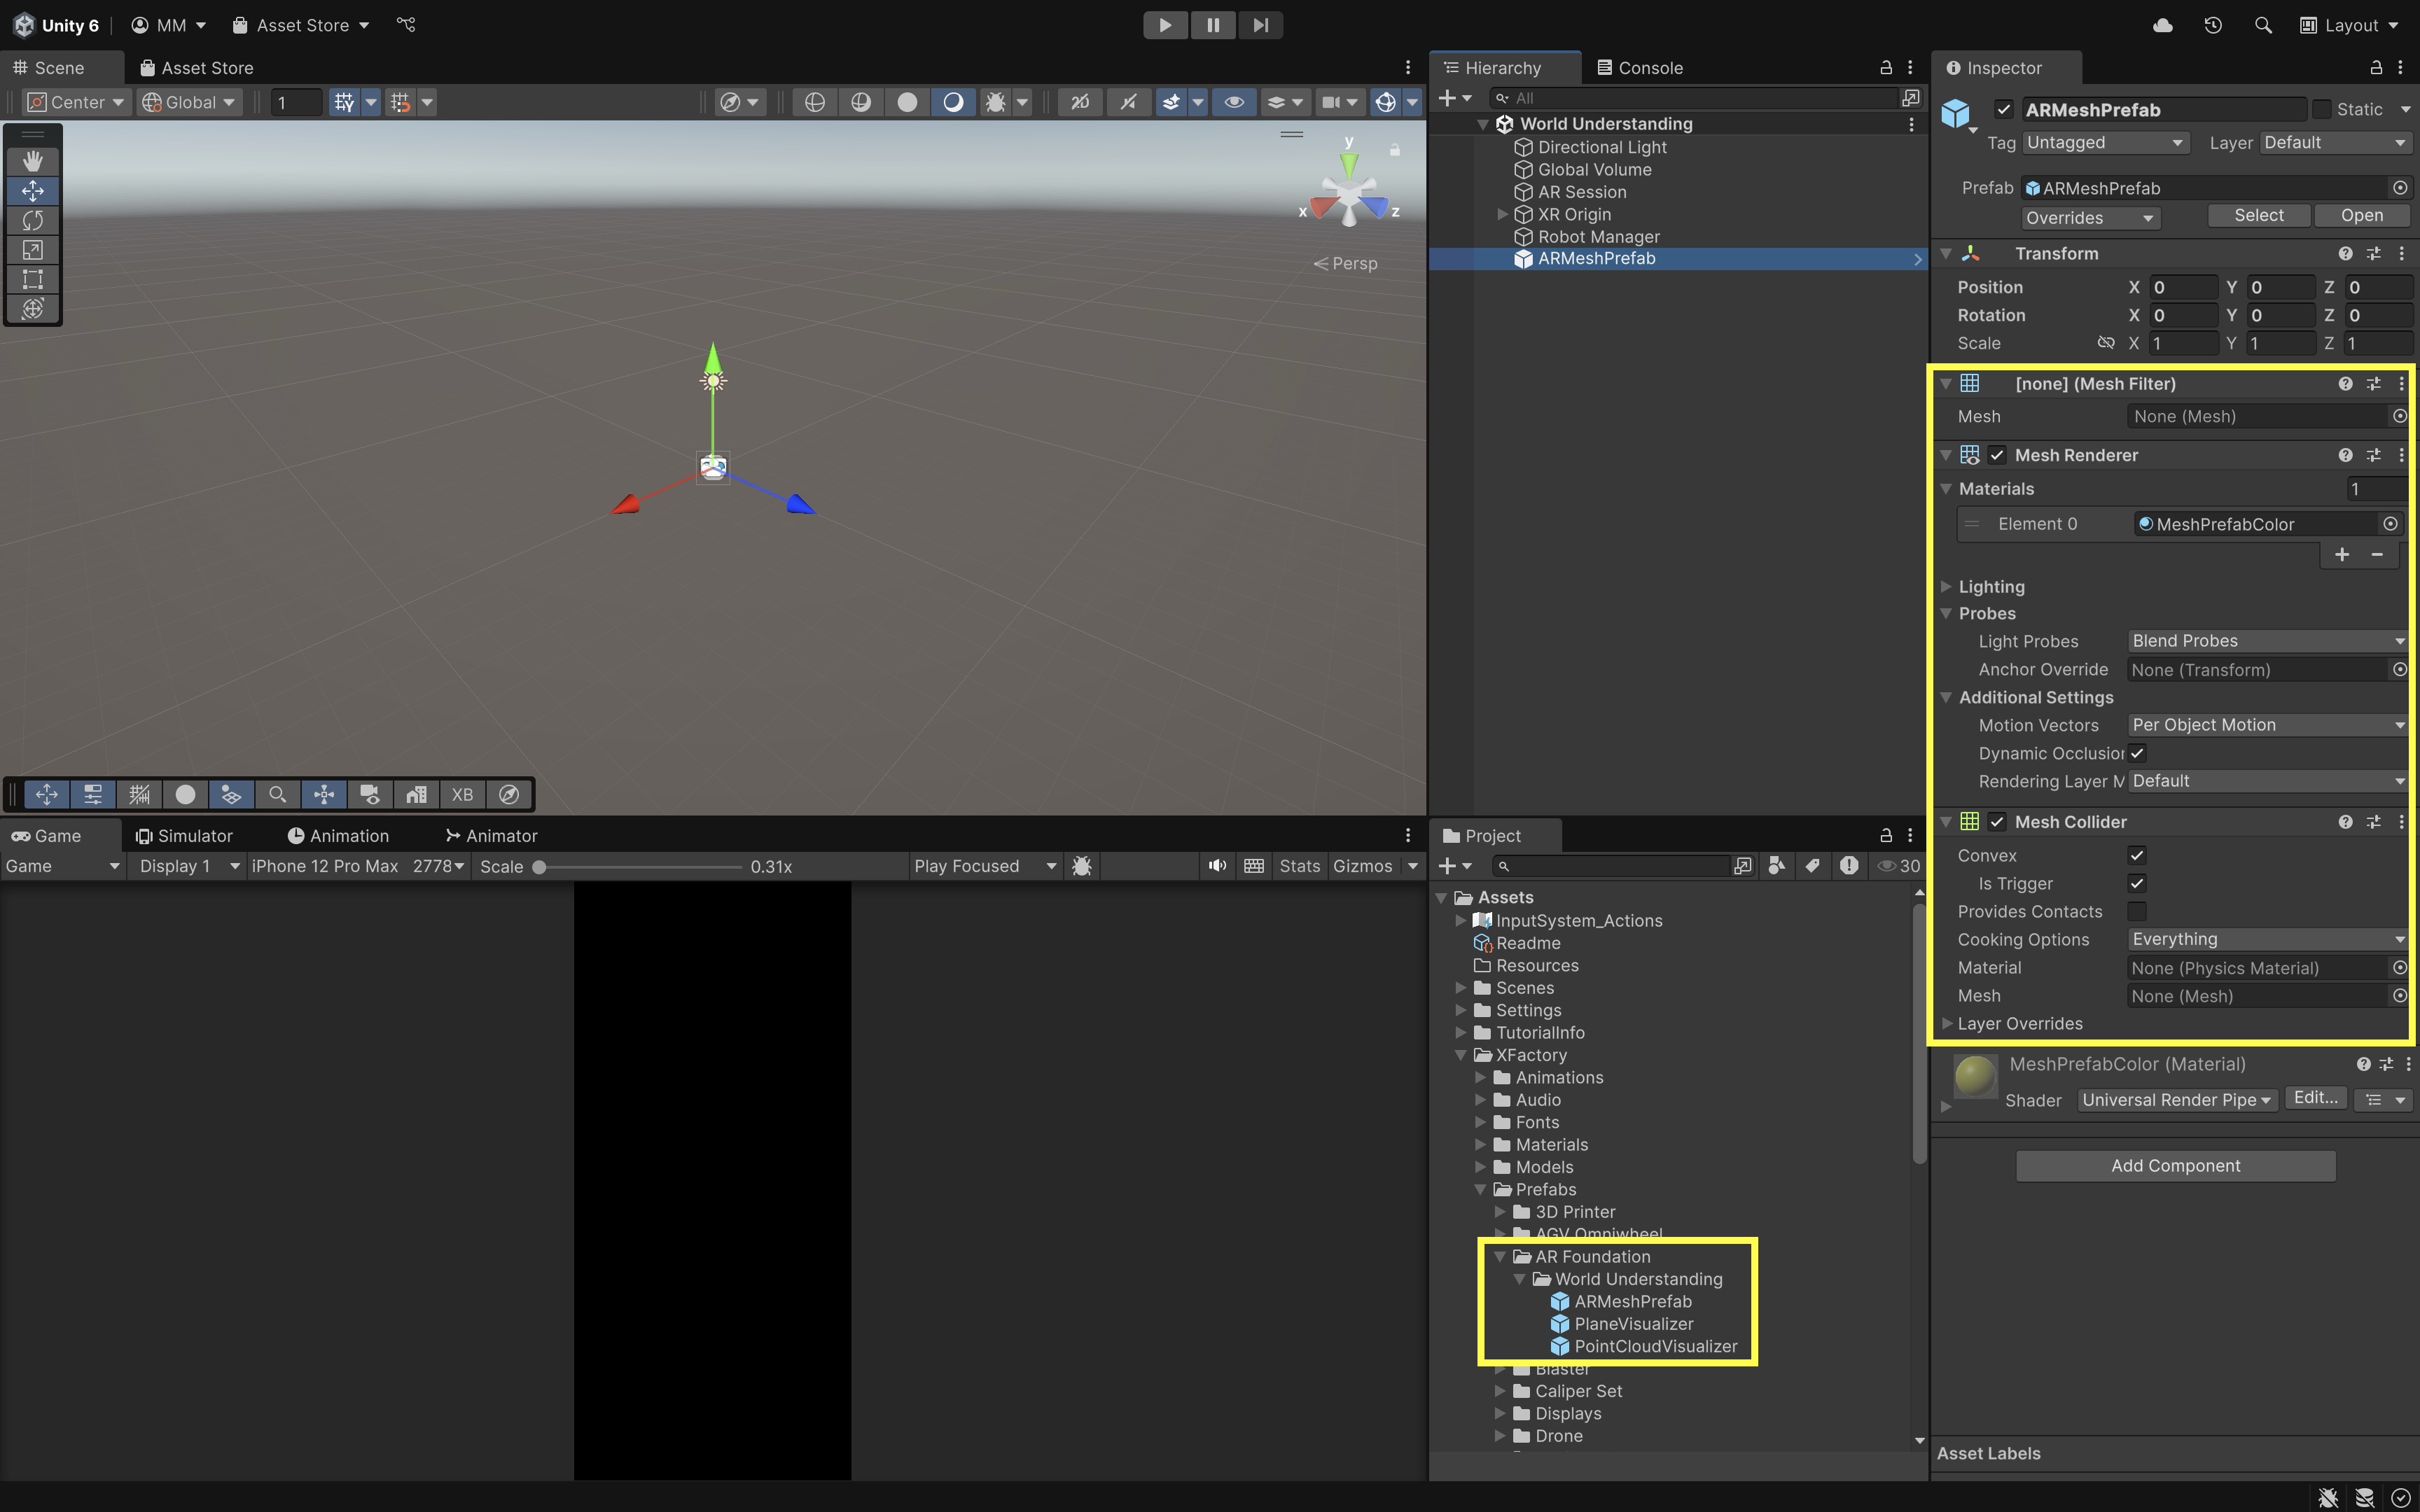Click the prefab Open button
The width and height of the screenshot is (2420, 1512).
point(2361,216)
